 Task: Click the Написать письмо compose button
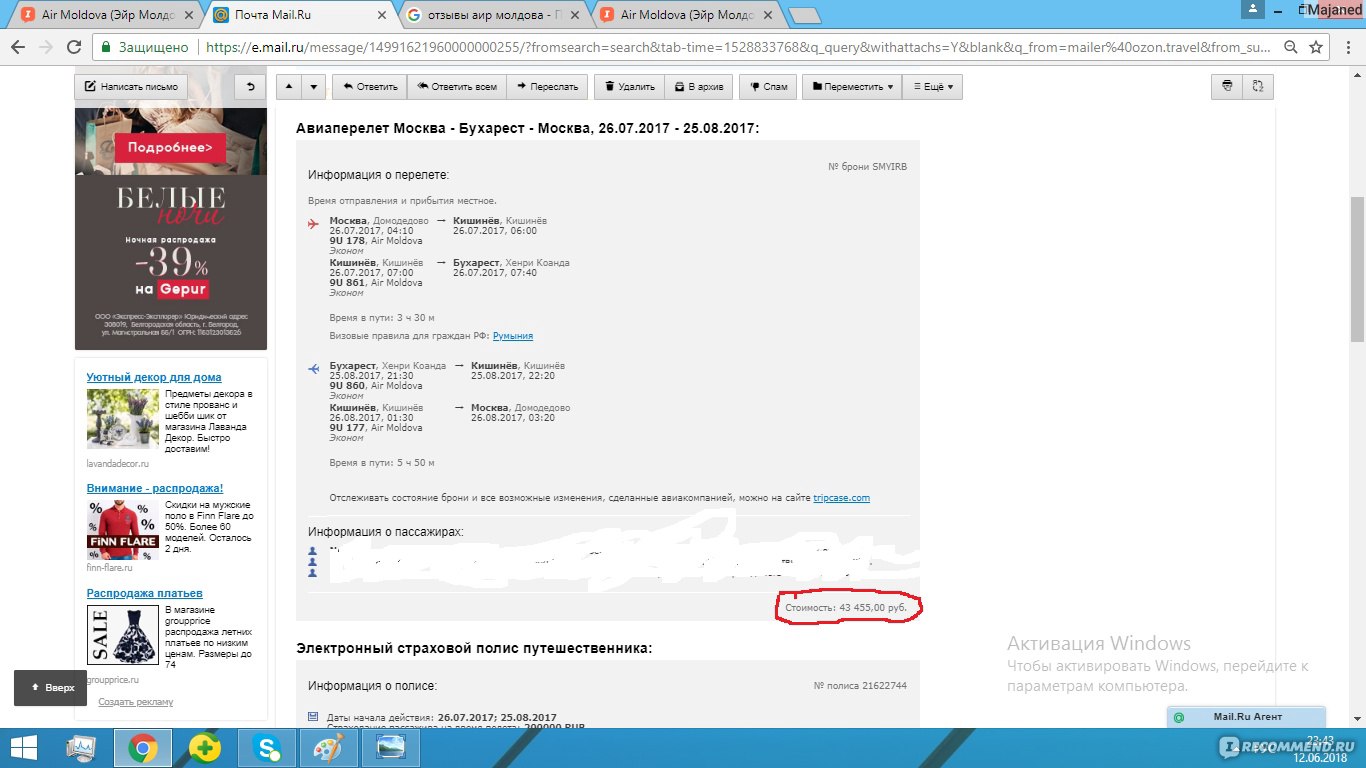click(x=132, y=87)
